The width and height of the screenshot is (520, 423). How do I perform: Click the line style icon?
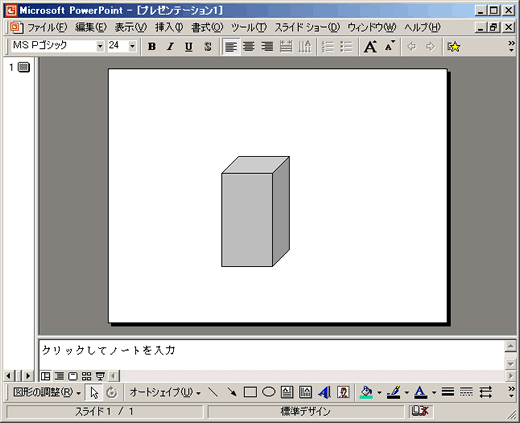point(448,392)
